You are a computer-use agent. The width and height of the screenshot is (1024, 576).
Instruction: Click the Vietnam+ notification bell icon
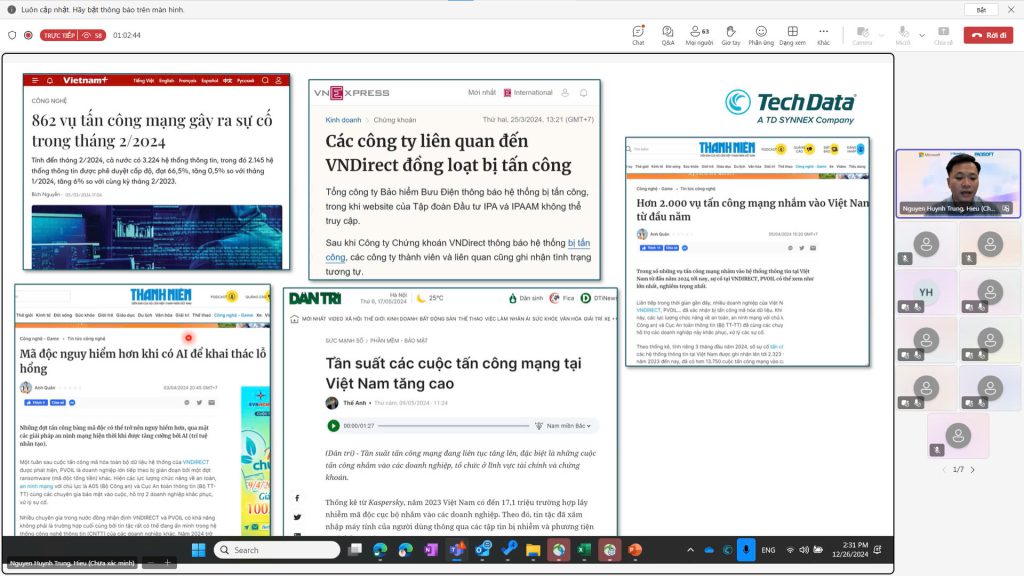coord(50,80)
